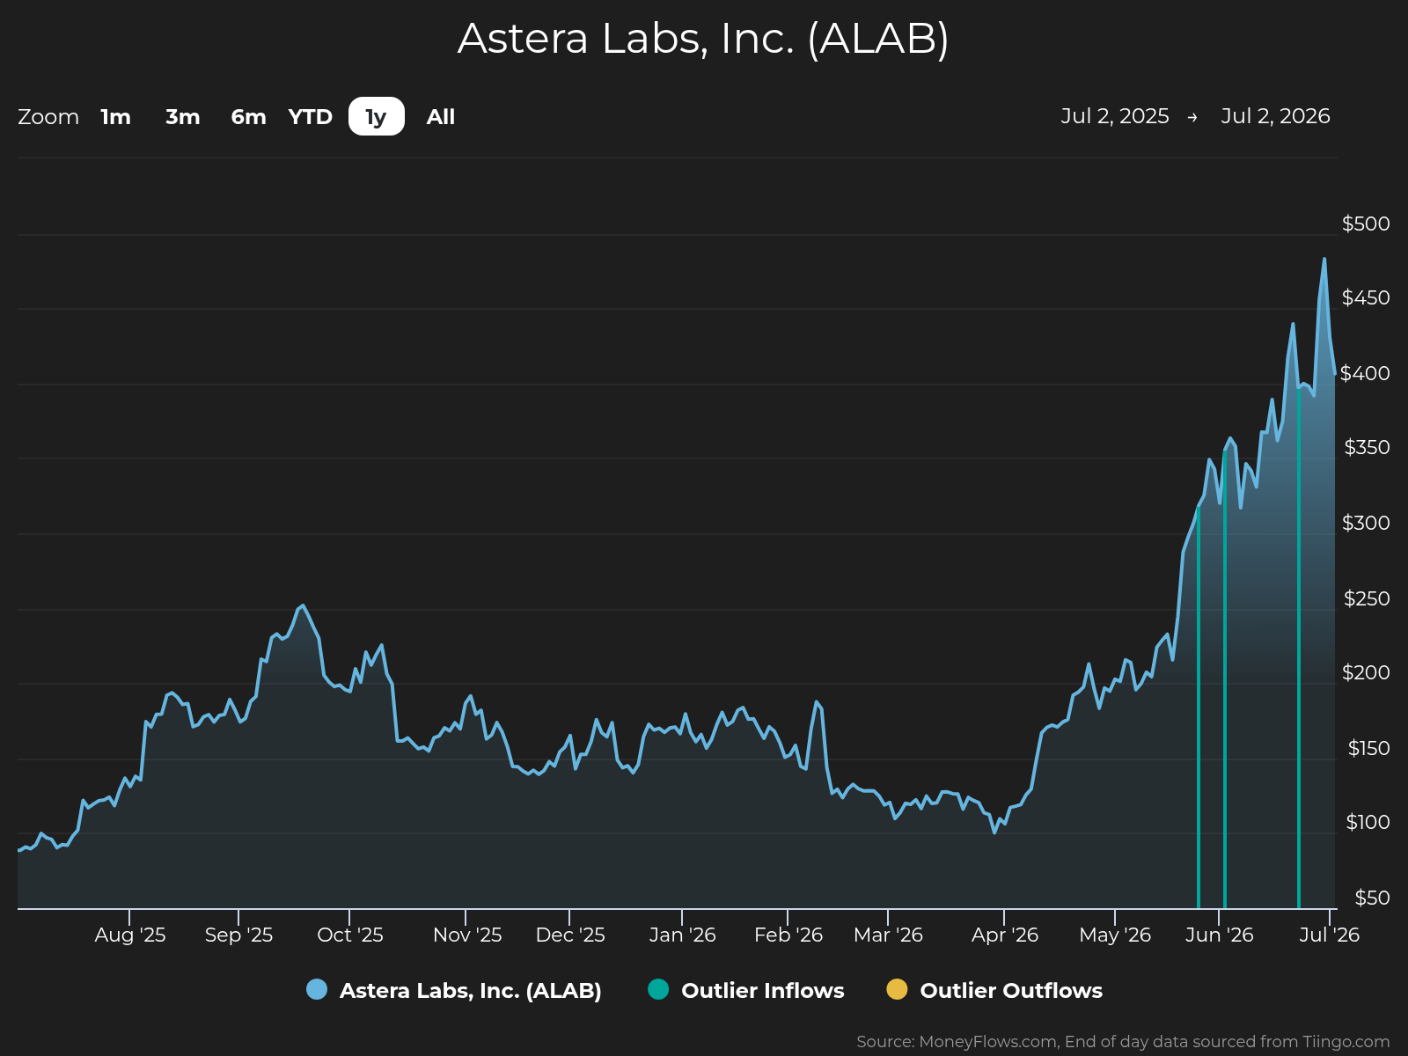The width and height of the screenshot is (1408, 1056).
Task: Click the $100 y-axis label
Action: [1368, 822]
